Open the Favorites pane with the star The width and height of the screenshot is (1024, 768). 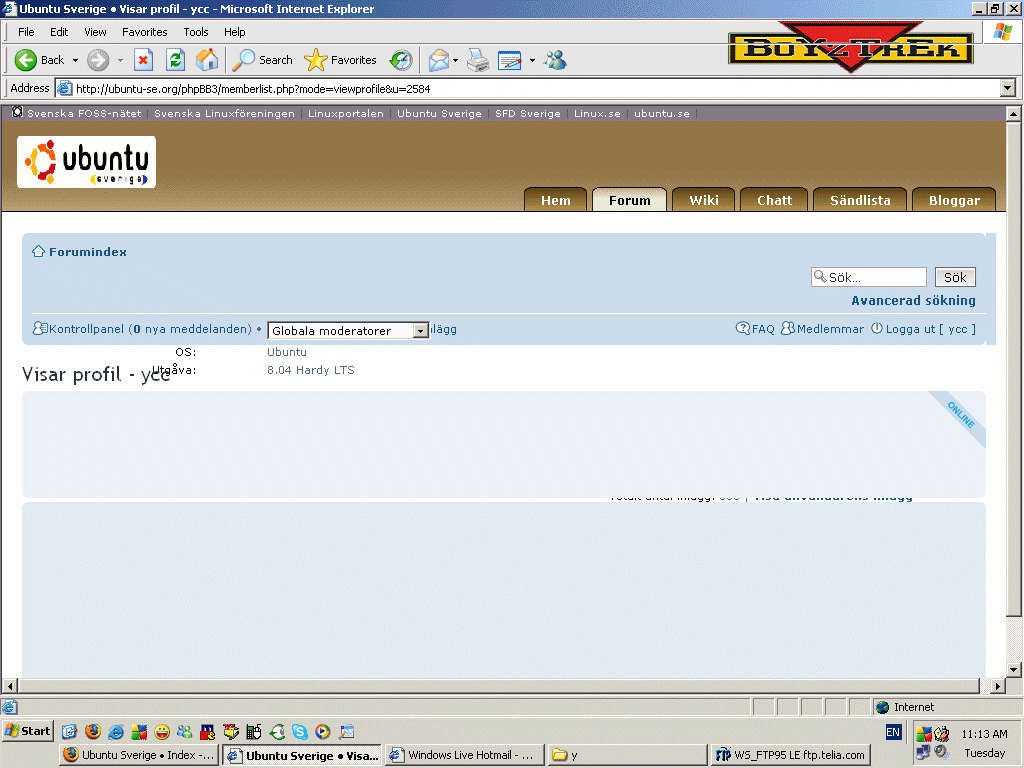tap(340, 60)
